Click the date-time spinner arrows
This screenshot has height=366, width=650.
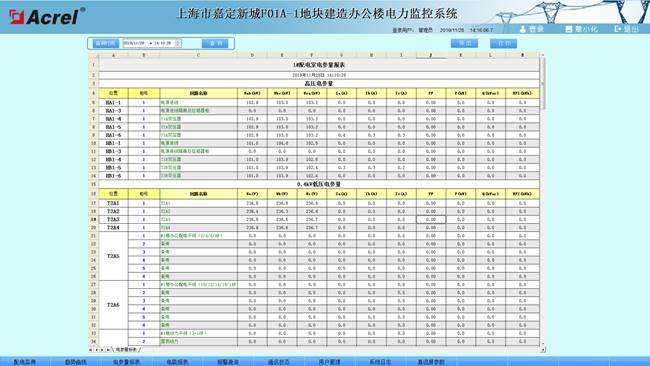pos(178,43)
